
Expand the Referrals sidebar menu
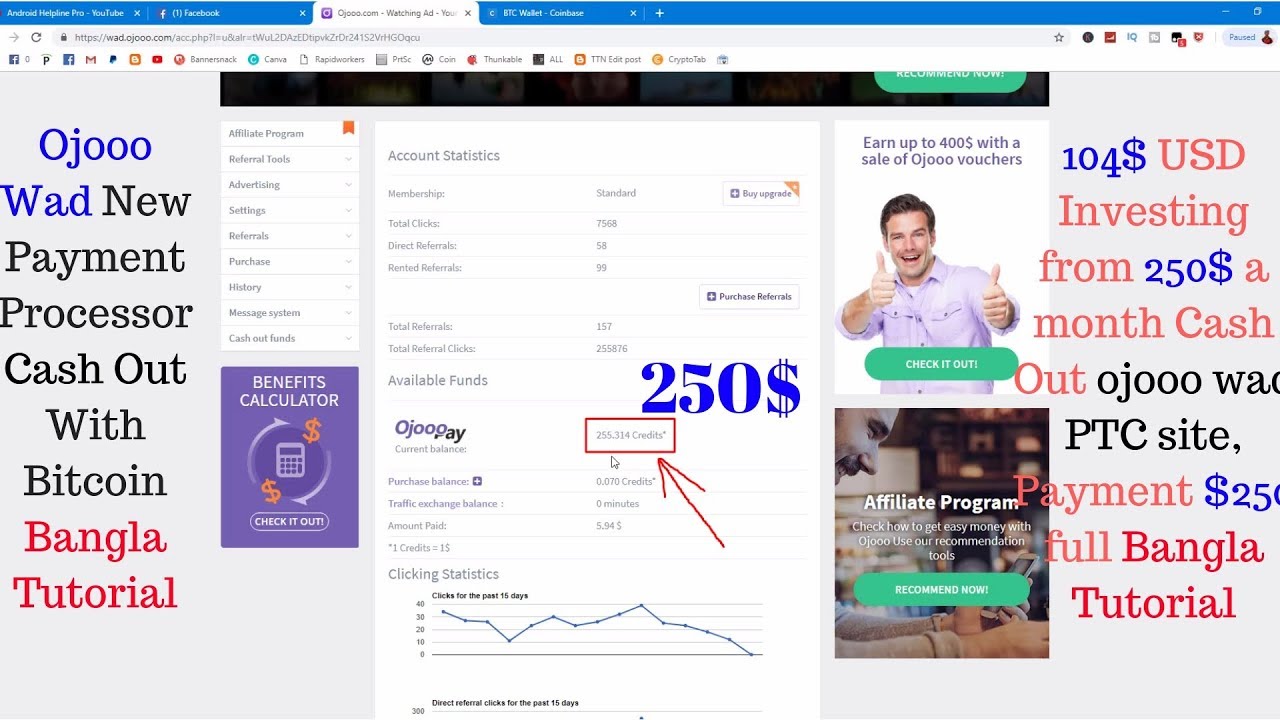(x=289, y=236)
